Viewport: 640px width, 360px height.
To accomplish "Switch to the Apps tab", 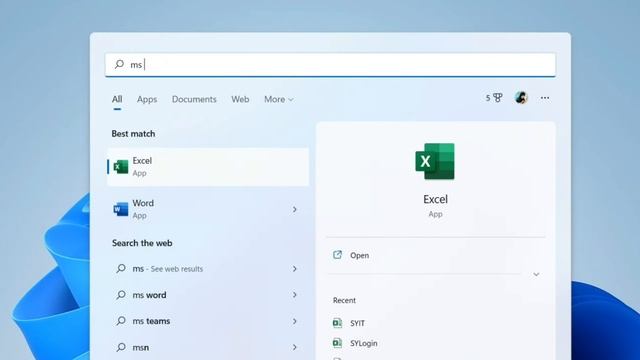I will pyautogui.click(x=147, y=99).
